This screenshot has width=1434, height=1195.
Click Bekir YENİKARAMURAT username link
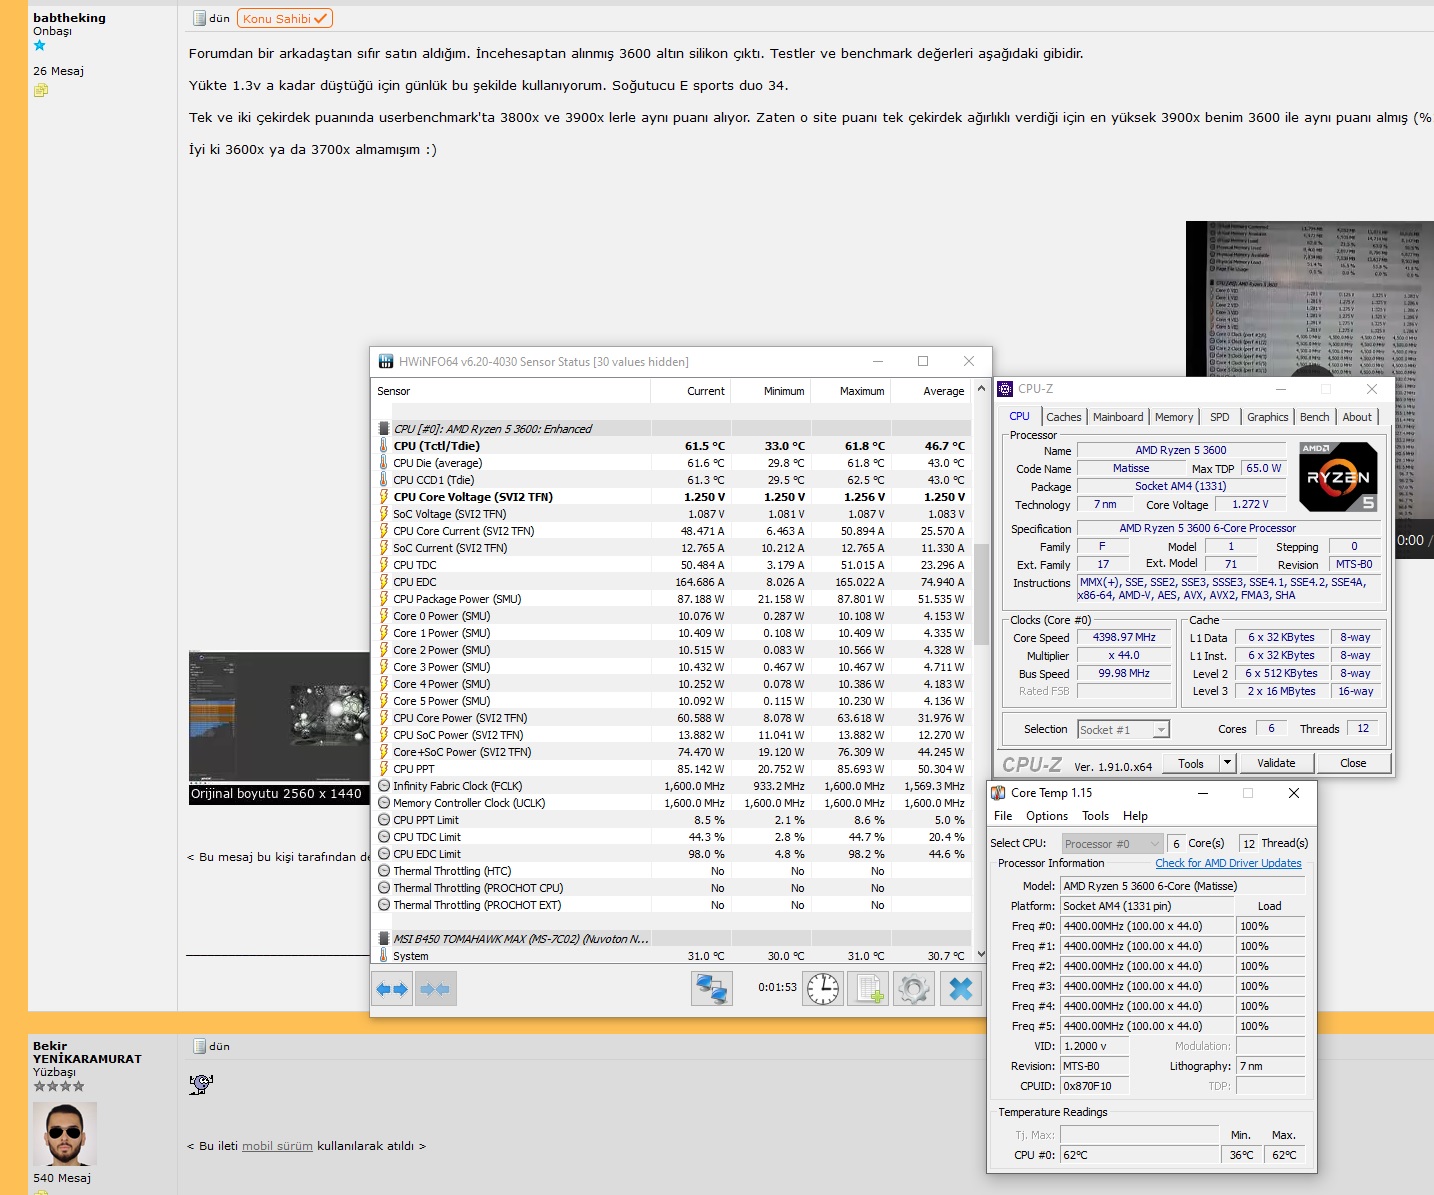click(87, 1052)
